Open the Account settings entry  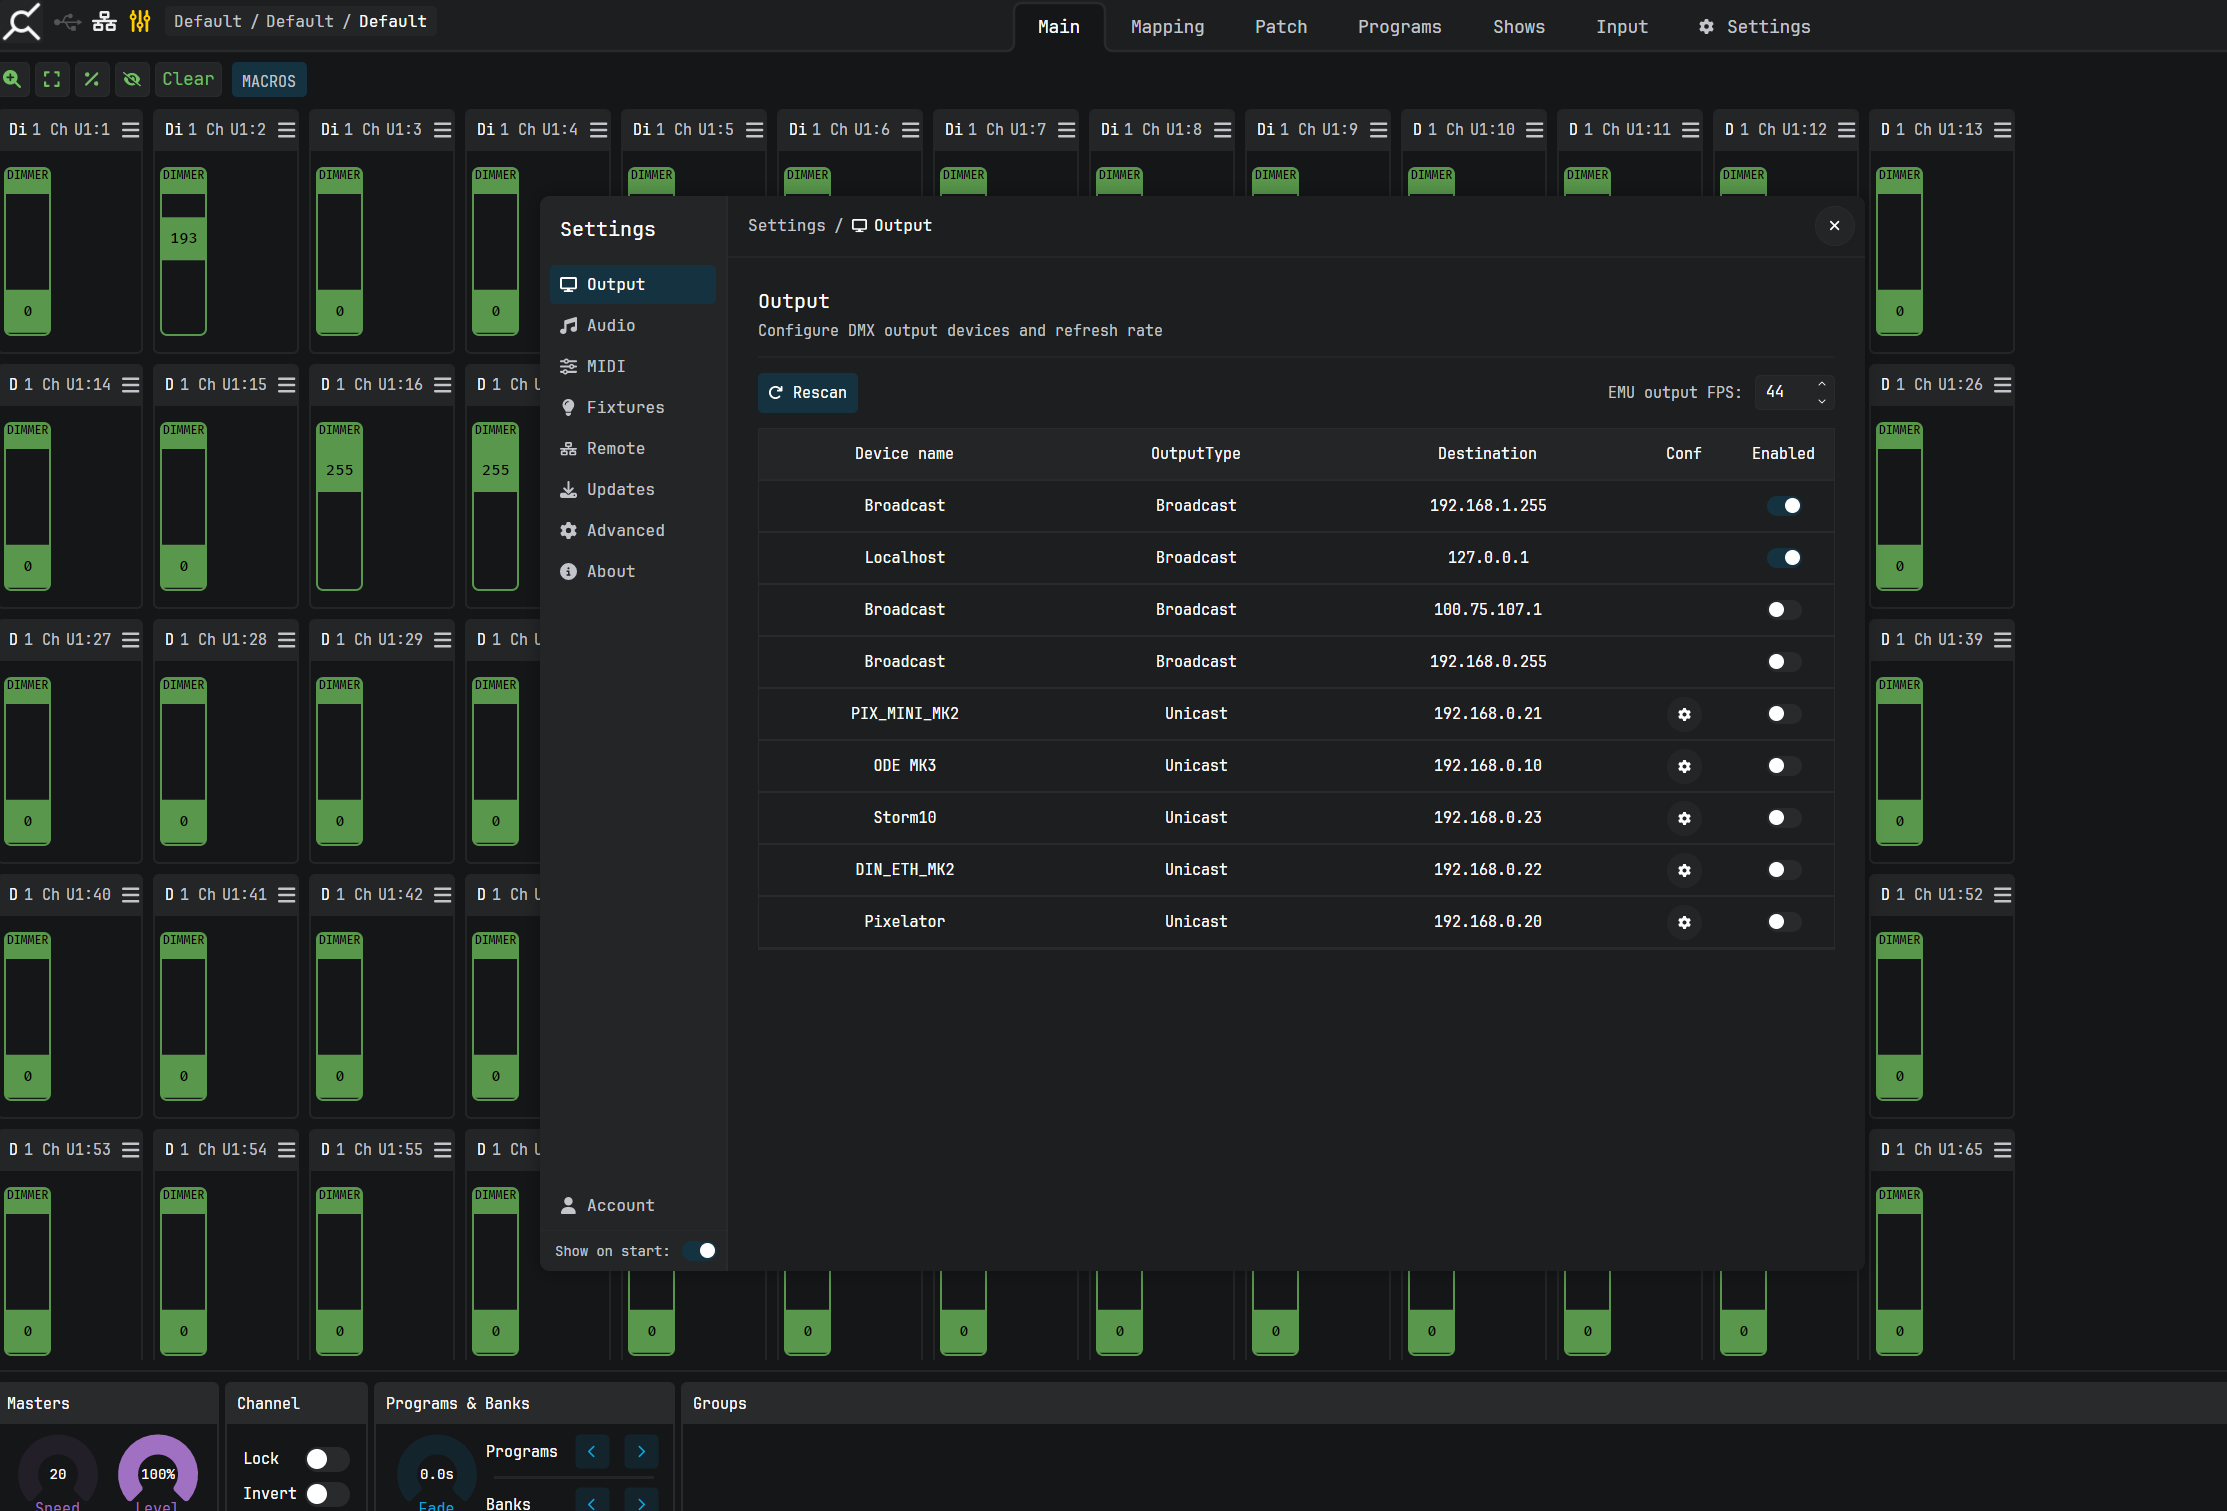(633, 1206)
